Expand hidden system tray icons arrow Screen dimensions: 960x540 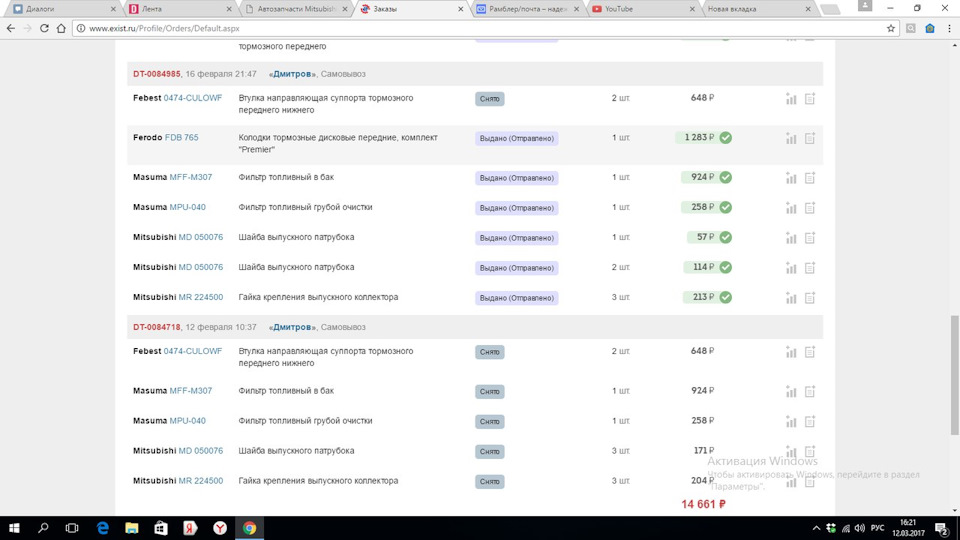click(816, 528)
